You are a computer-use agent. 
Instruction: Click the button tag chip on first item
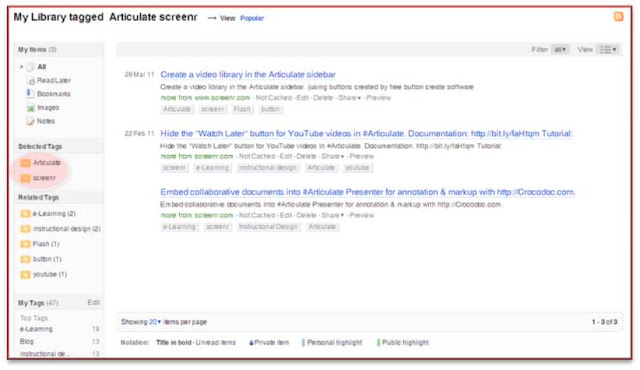point(271,109)
